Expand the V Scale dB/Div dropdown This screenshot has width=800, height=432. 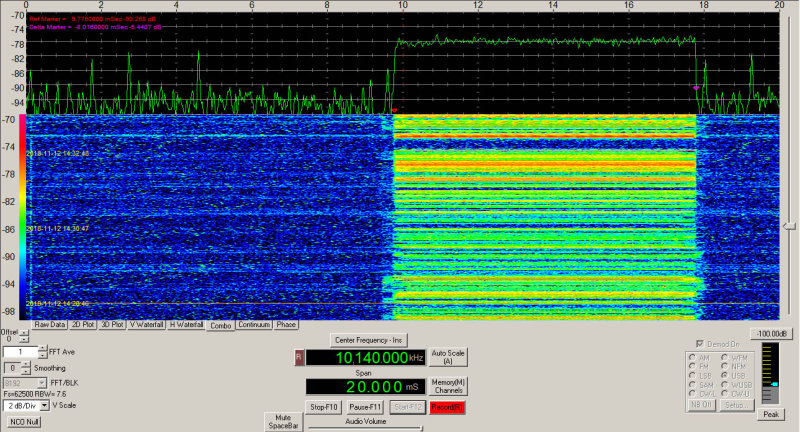(x=44, y=405)
